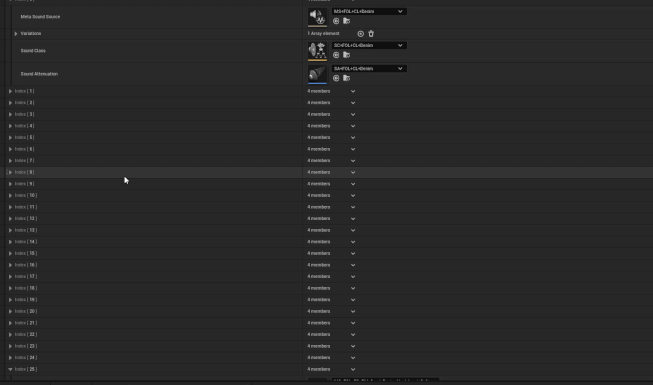Image resolution: width=653 pixels, height=385 pixels.
Task: Click the Meta Sound Source property label
Action: pos(40,17)
